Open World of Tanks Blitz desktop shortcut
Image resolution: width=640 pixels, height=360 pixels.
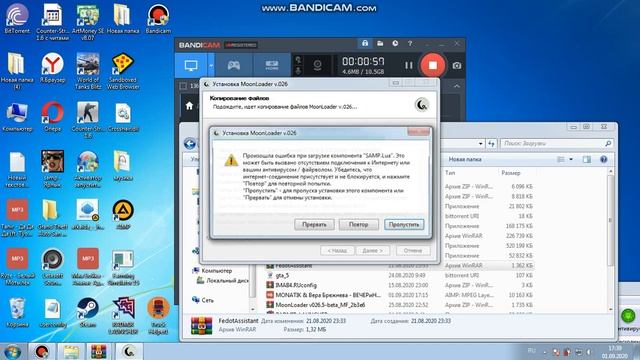click(88, 71)
